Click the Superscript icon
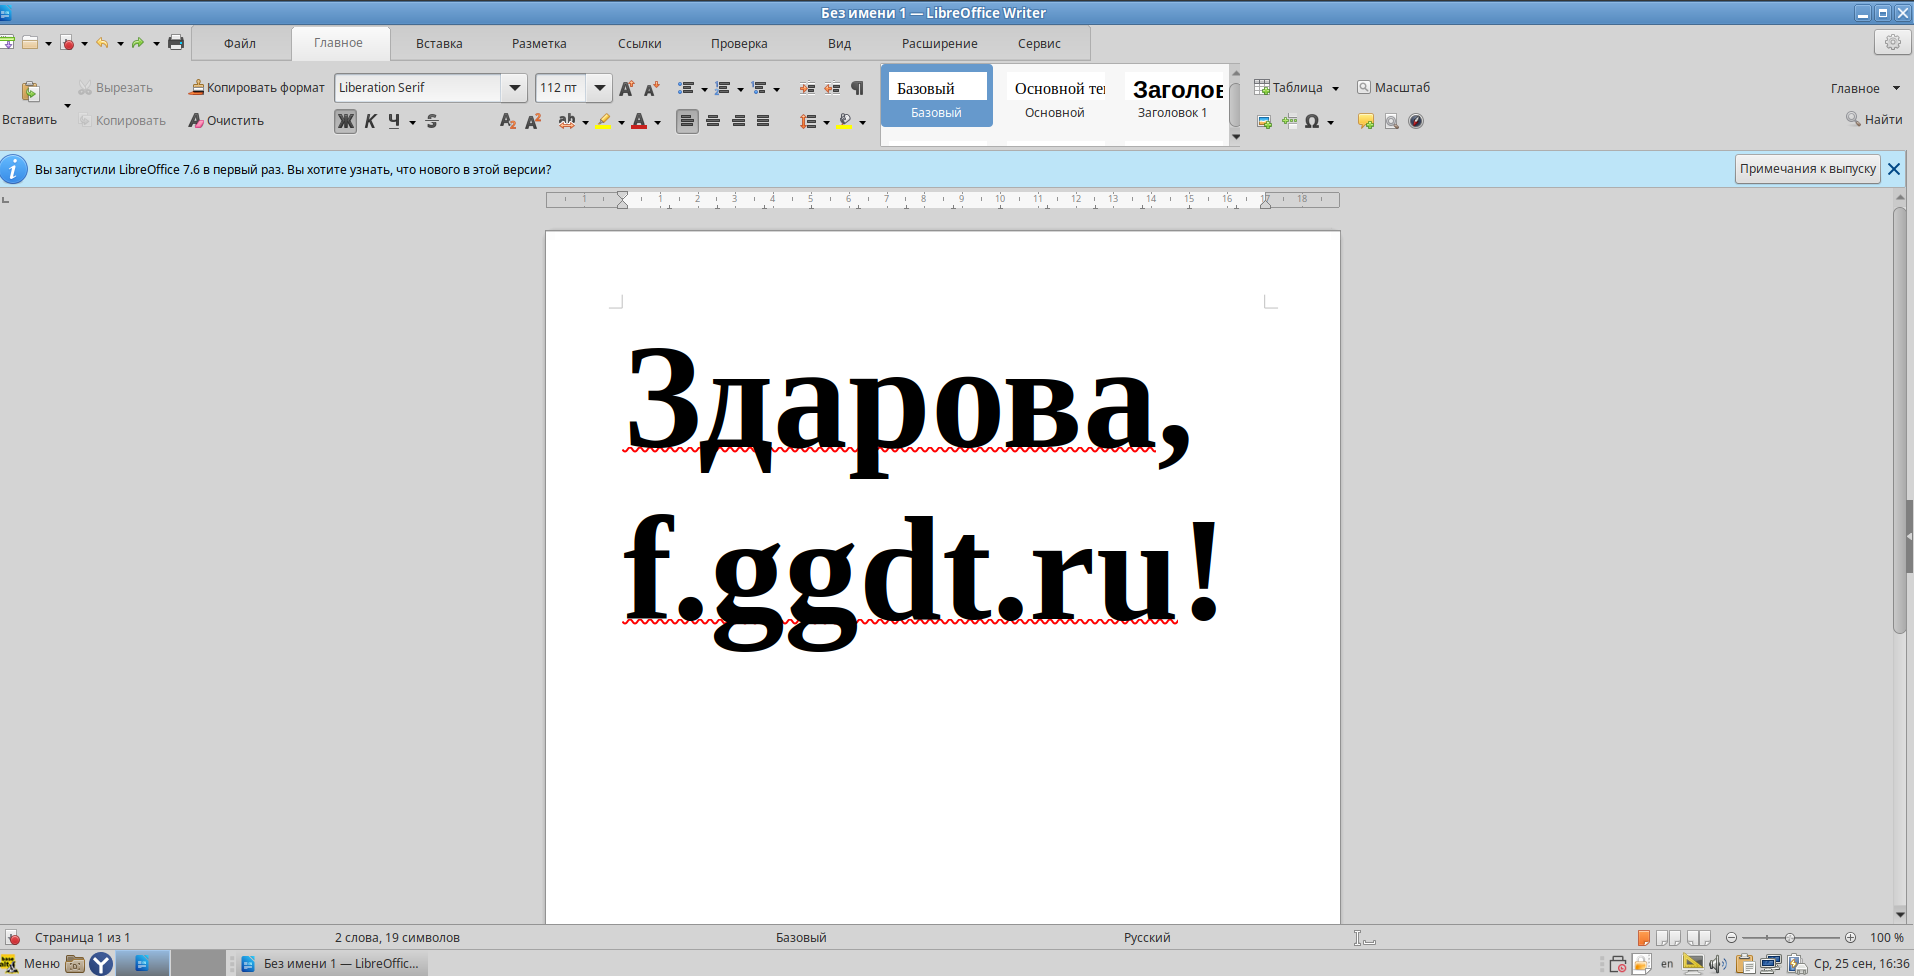Image resolution: width=1915 pixels, height=976 pixels. coord(533,121)
